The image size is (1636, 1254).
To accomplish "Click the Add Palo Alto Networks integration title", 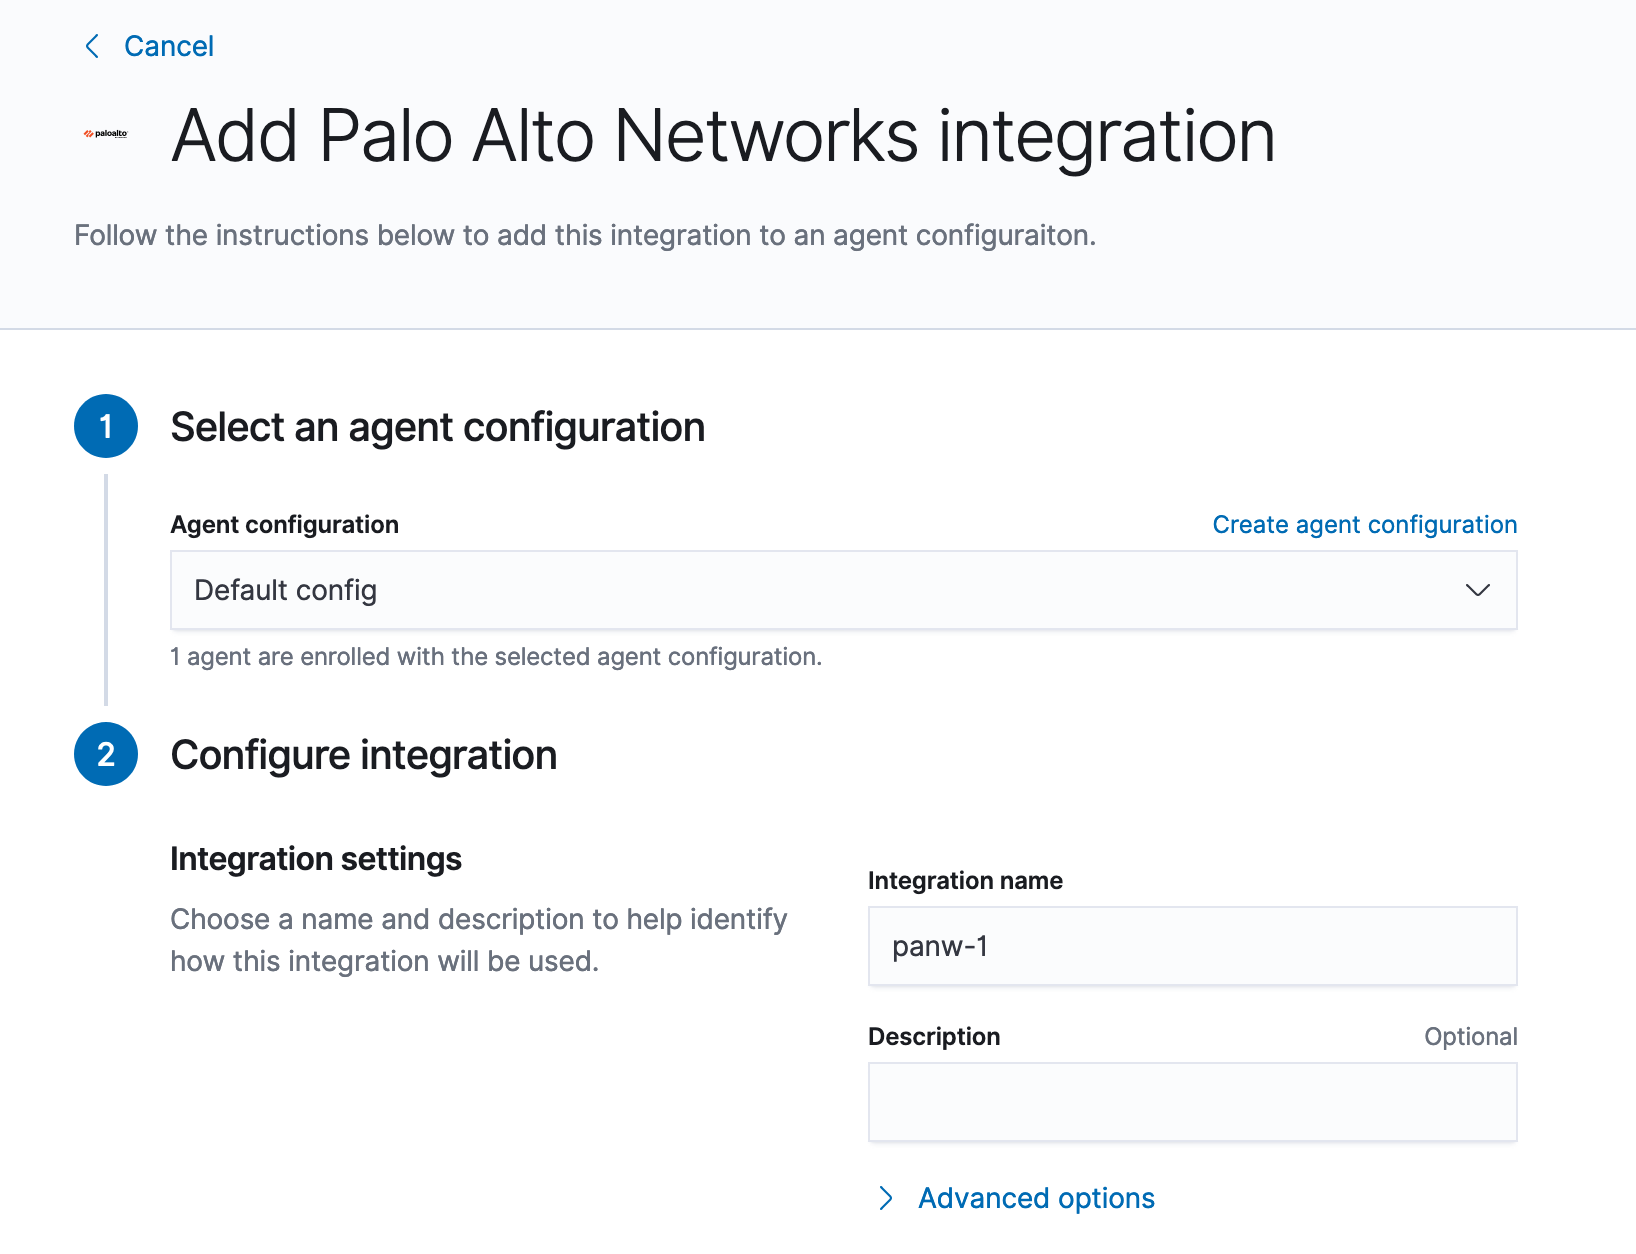I will pos(723,136).
